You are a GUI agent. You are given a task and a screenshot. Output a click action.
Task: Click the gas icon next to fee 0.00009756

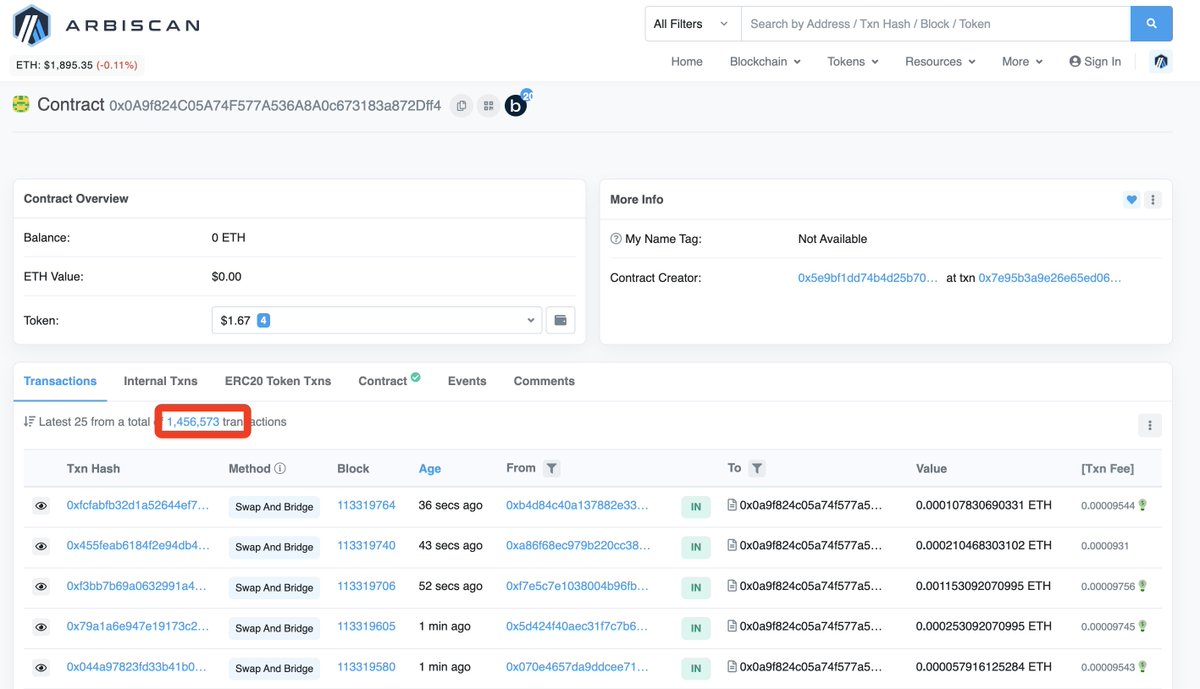pos(1142,586)
